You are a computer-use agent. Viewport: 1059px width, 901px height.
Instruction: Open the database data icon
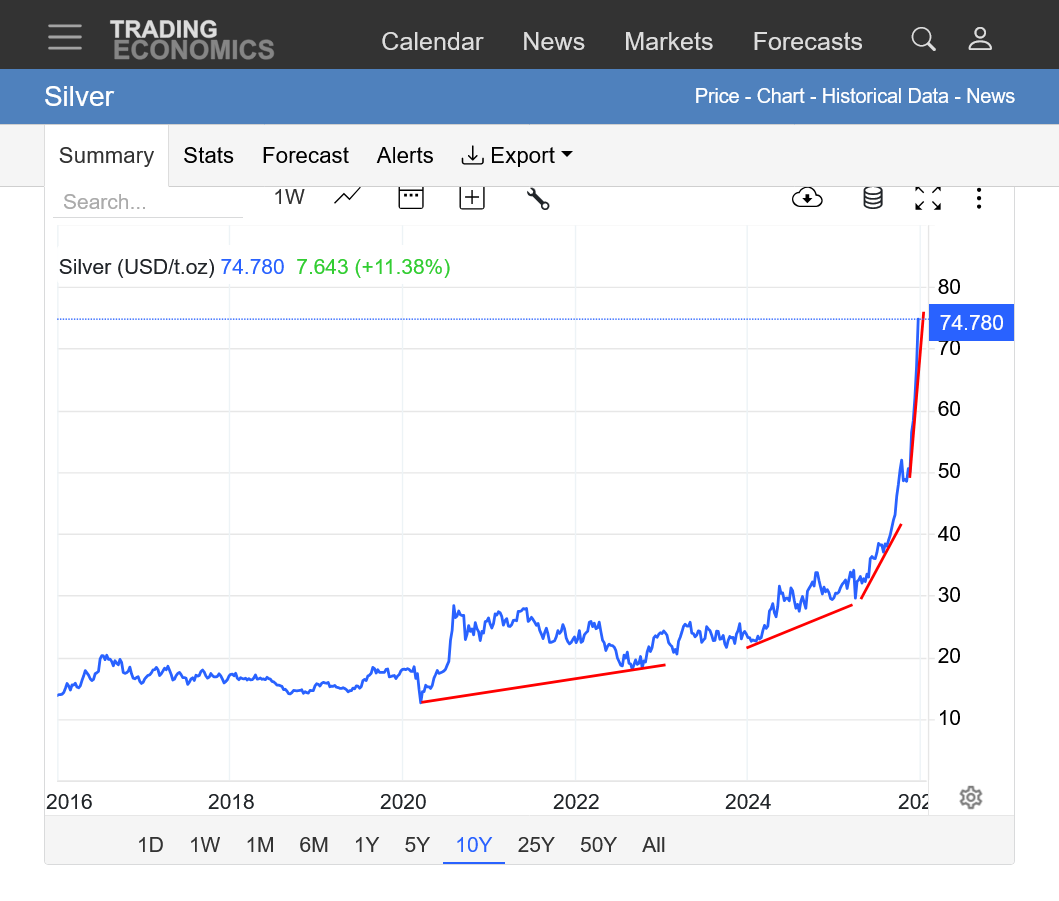pyautogui.click(x=873, y=198)
